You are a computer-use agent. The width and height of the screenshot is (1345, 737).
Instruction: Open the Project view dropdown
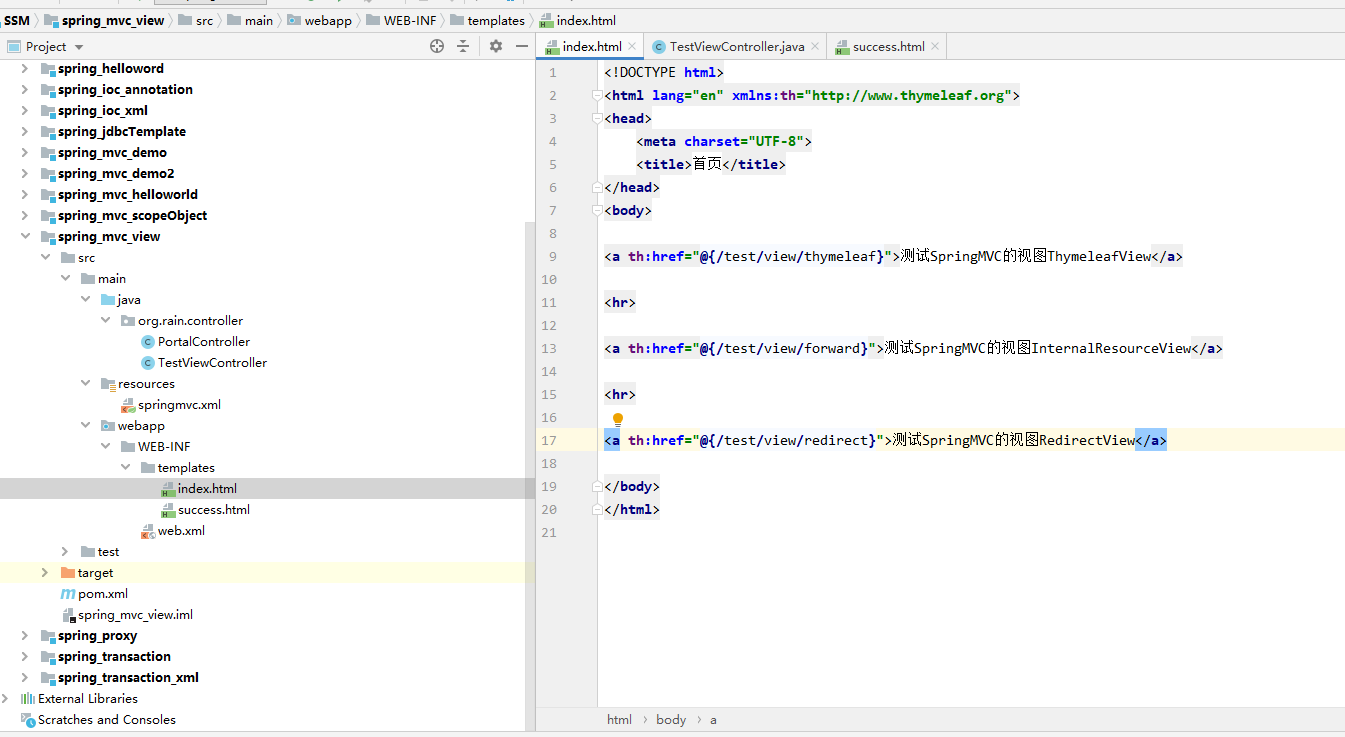[79, 47]
